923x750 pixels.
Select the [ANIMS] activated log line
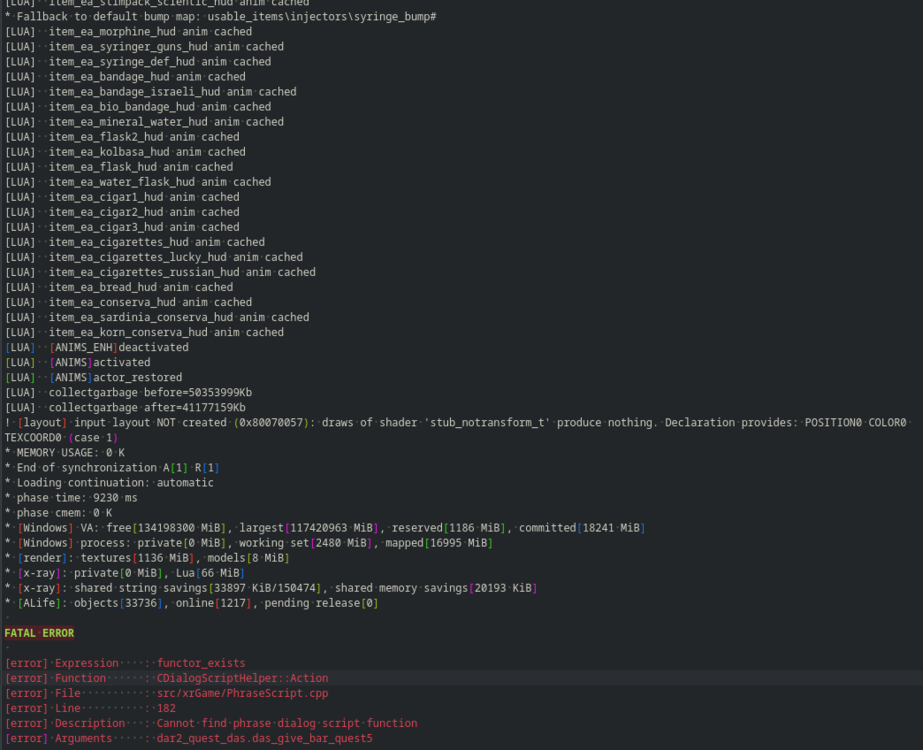pos(78,362)
